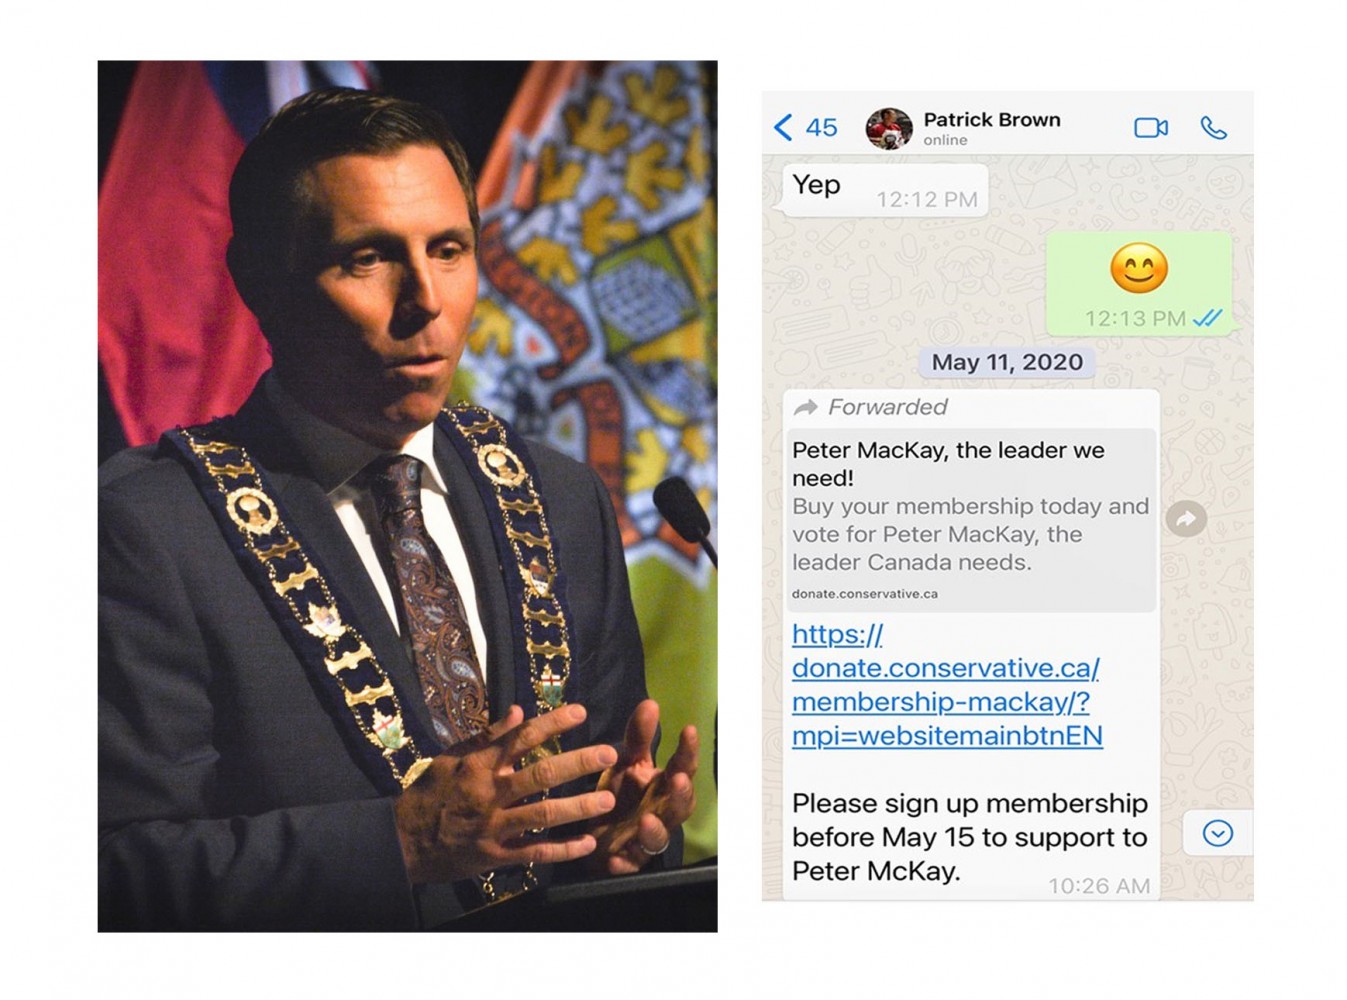Tap the 'Yep' message bubble
The width and height of the screenshot is (1347, 1000).
coord(885,190)
